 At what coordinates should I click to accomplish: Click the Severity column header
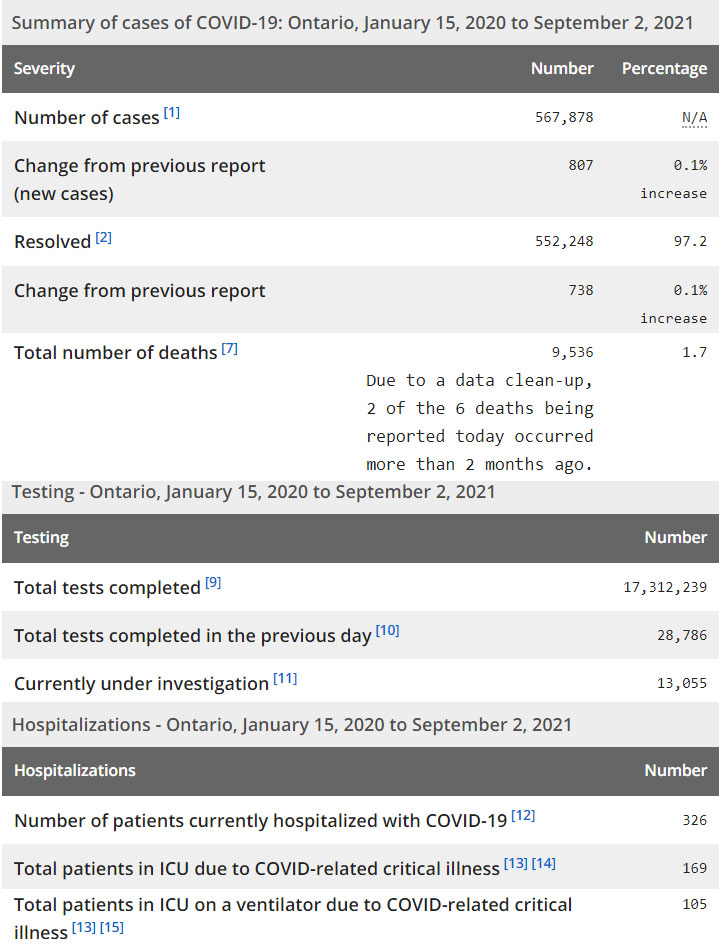click(x=45, y=69)
